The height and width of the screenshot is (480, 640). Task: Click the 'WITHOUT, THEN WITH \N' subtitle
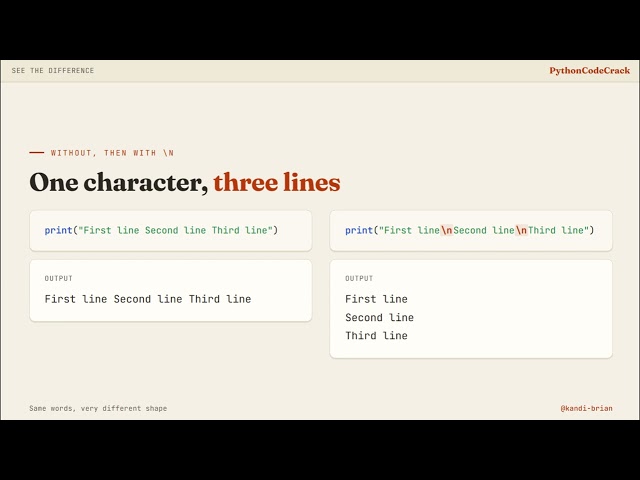click(112, 153)
